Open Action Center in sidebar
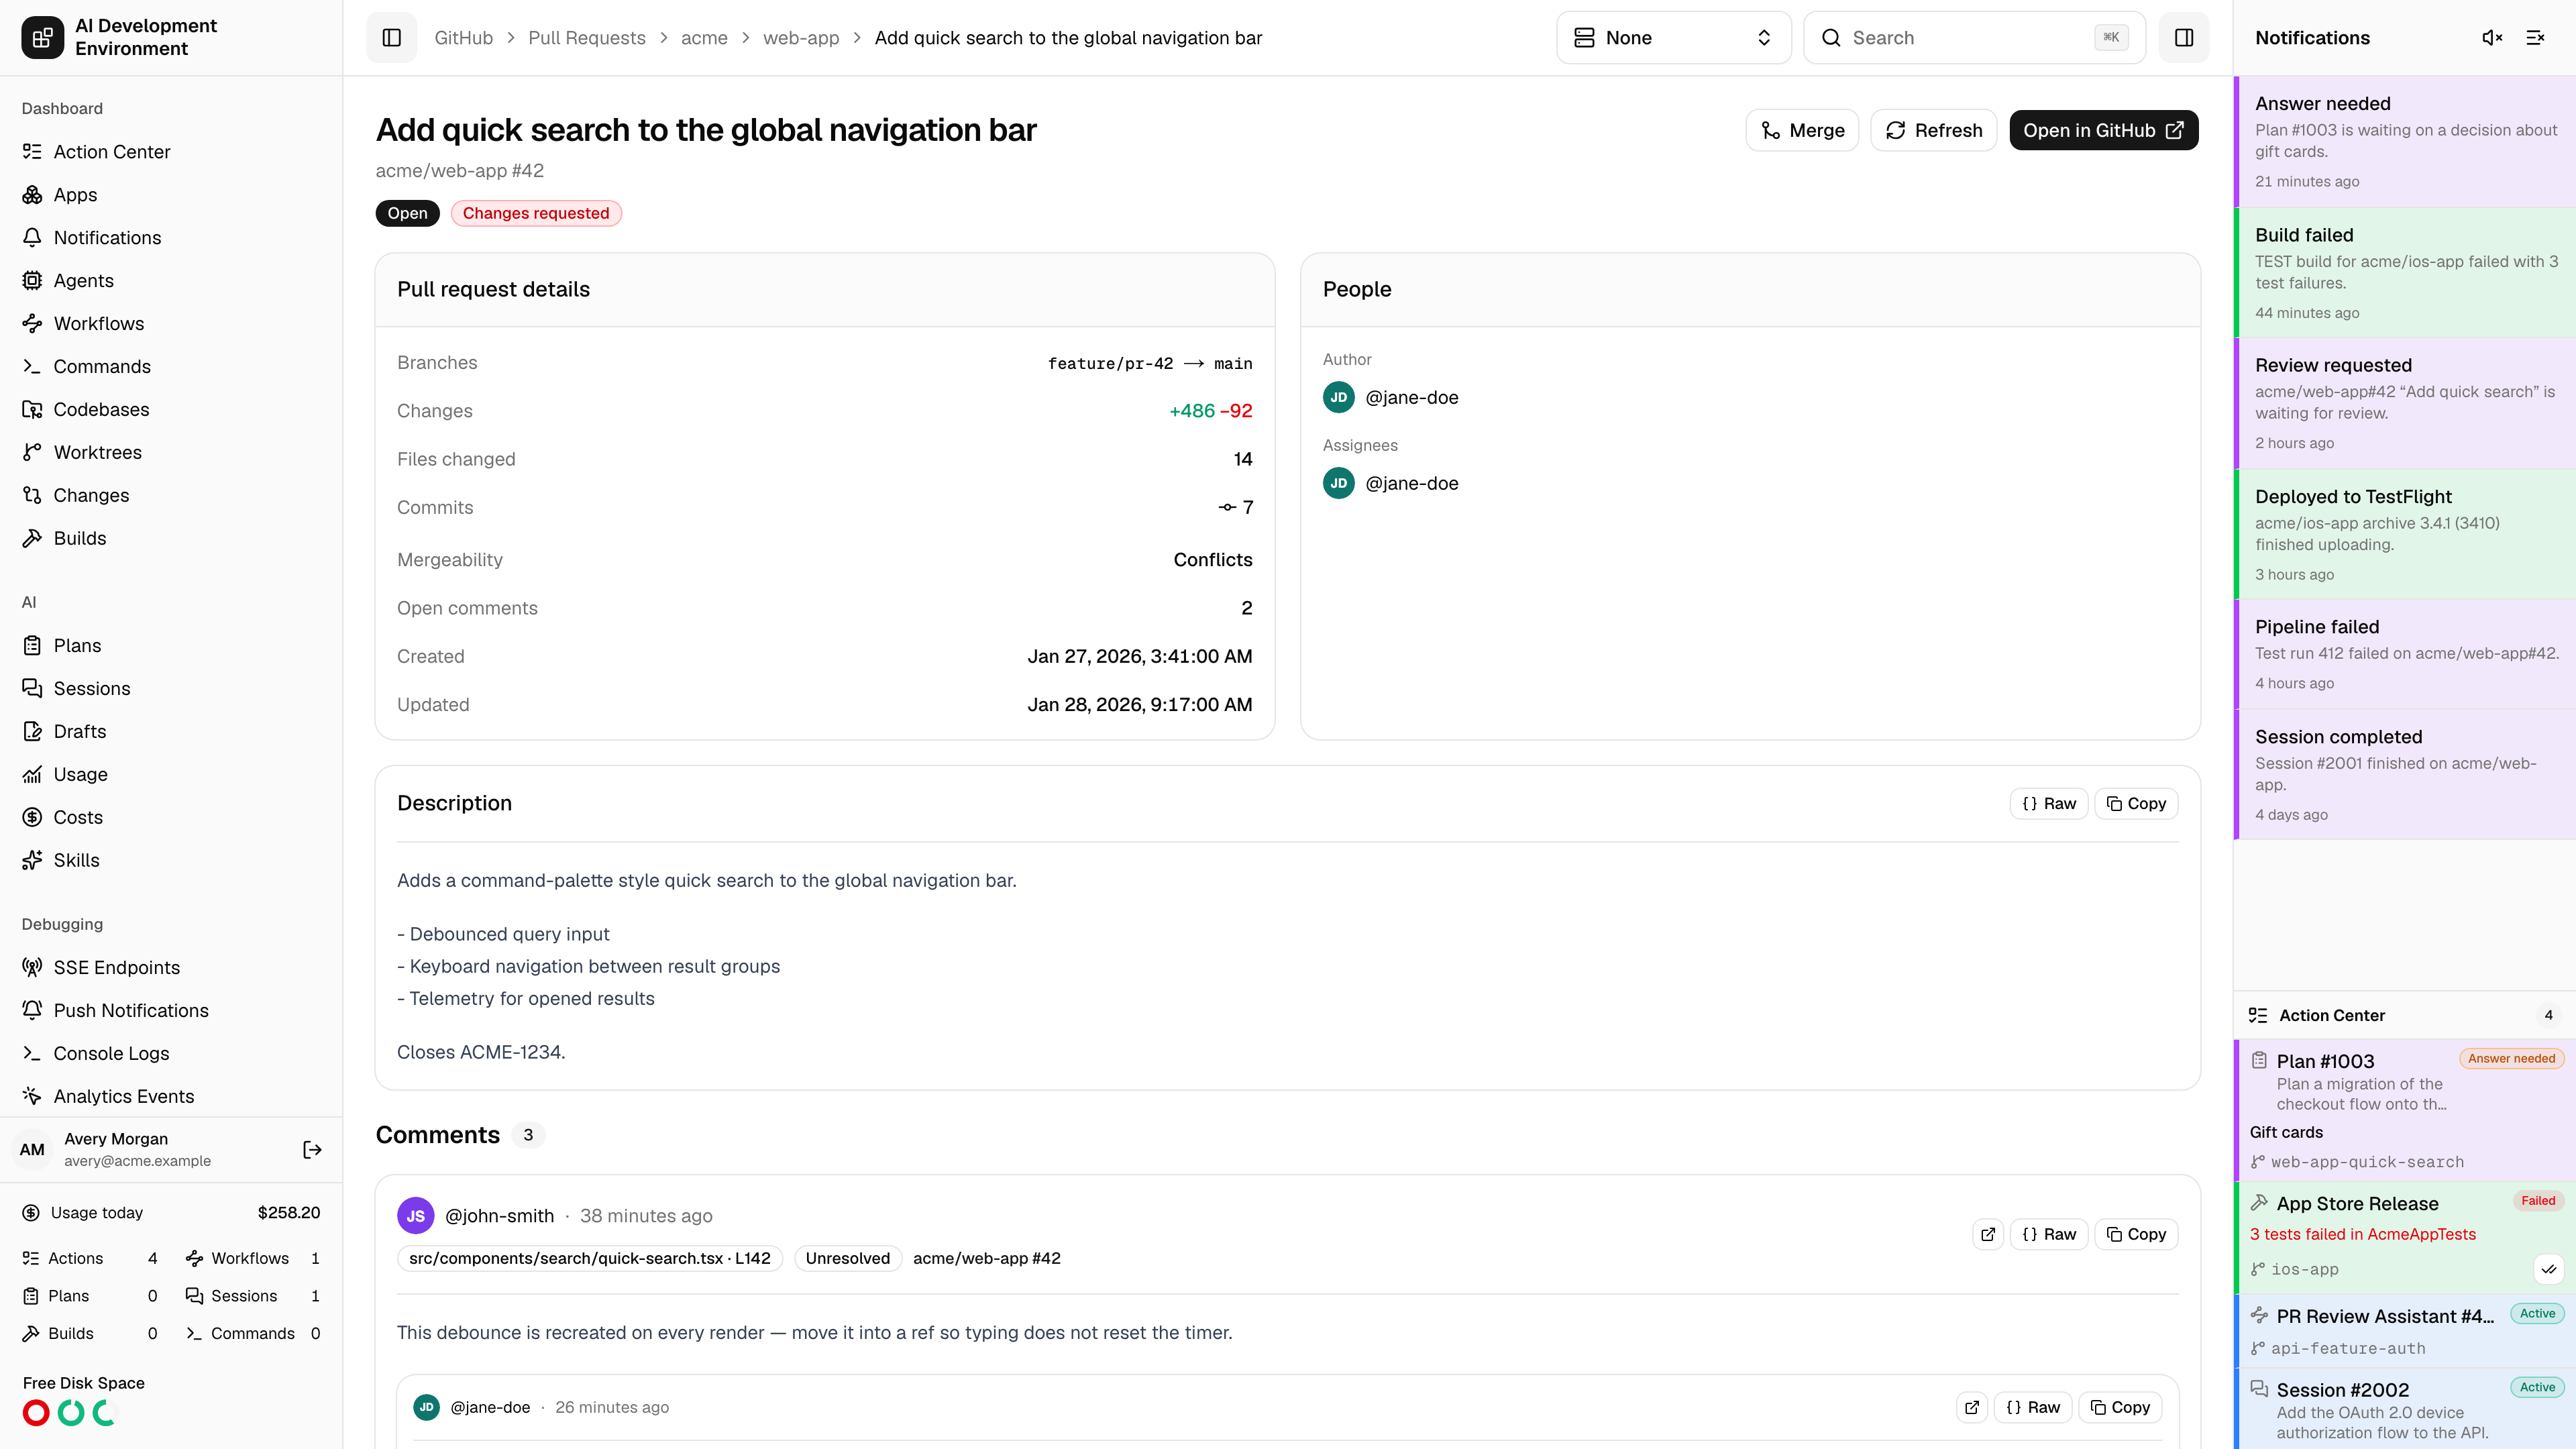The width and height of the screenshot is (2576, 1449). (171, 152)
